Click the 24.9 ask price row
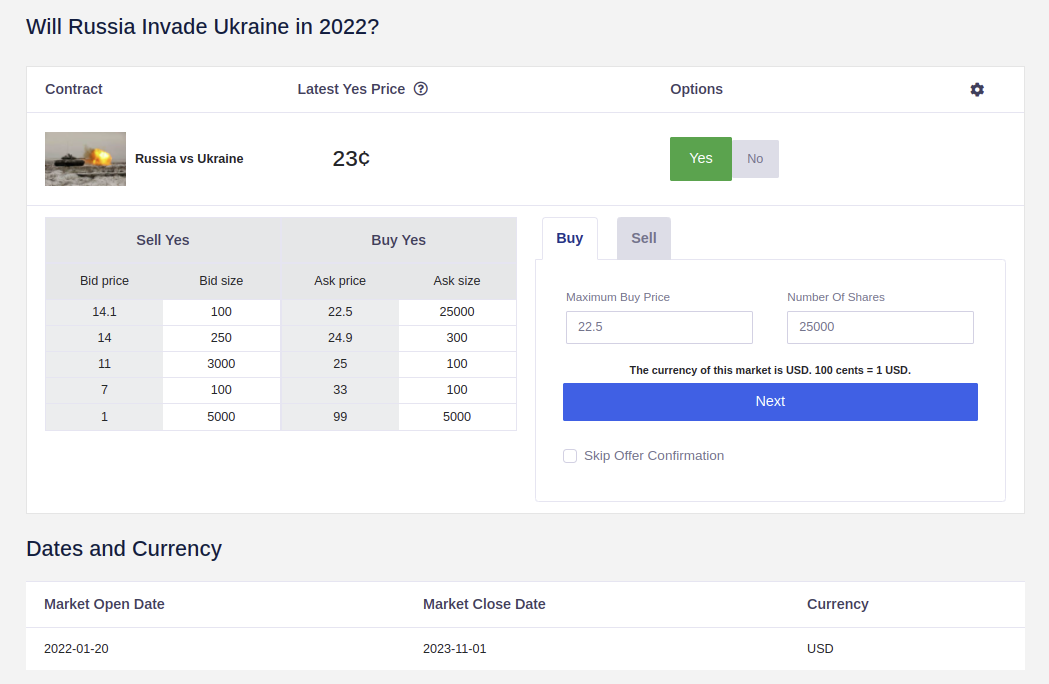Viewport: 1049px width, 684px height. pyautogui.click(x=340, y=338)
